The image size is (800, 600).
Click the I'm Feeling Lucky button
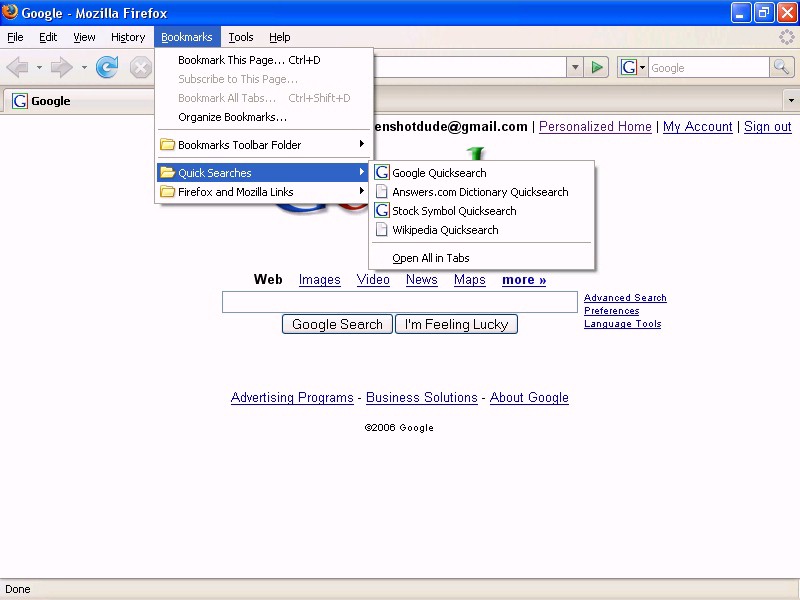456,324
